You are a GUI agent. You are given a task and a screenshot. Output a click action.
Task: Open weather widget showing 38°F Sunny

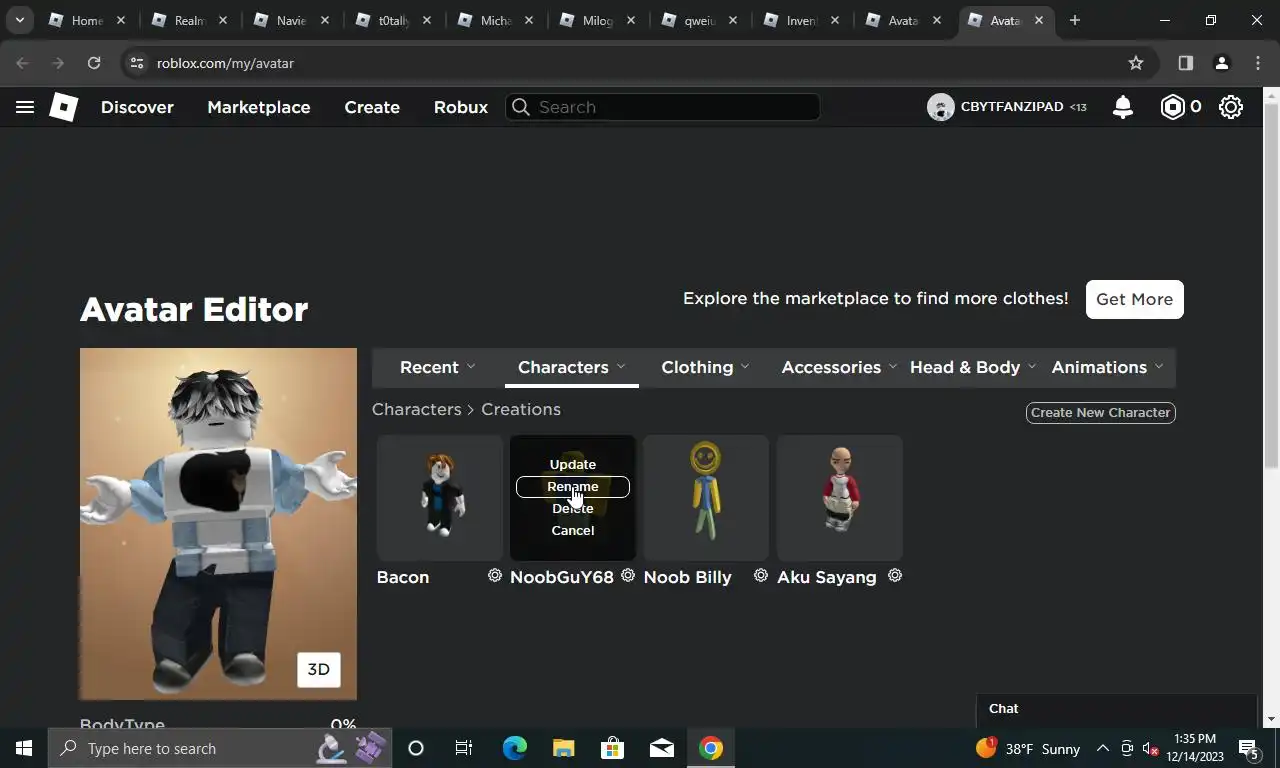1028,748
